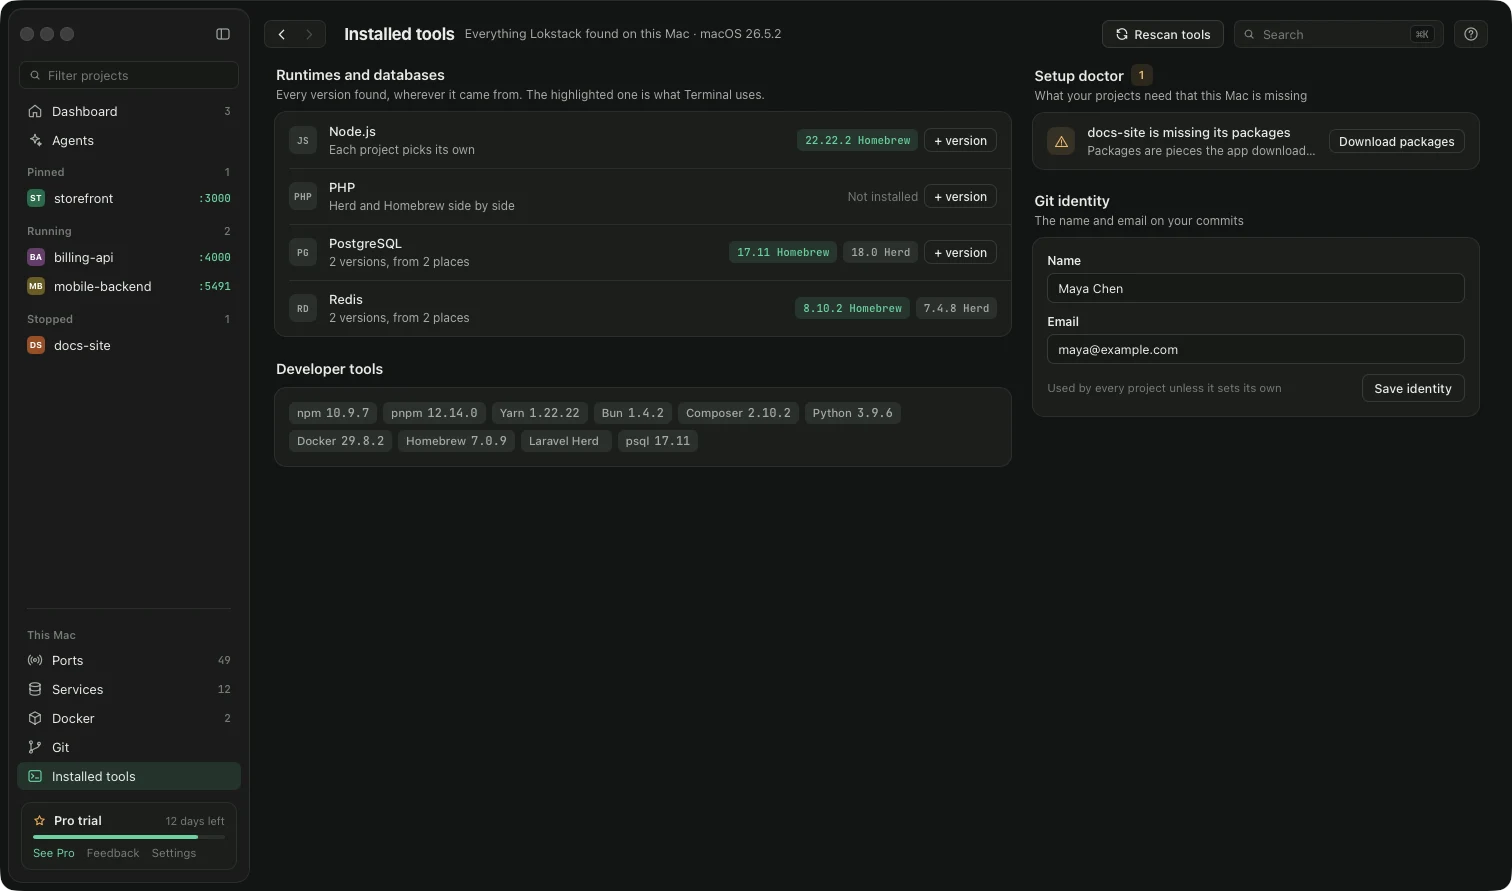
Task: Click the Git identity Email field
Action: click(1255, 349)
